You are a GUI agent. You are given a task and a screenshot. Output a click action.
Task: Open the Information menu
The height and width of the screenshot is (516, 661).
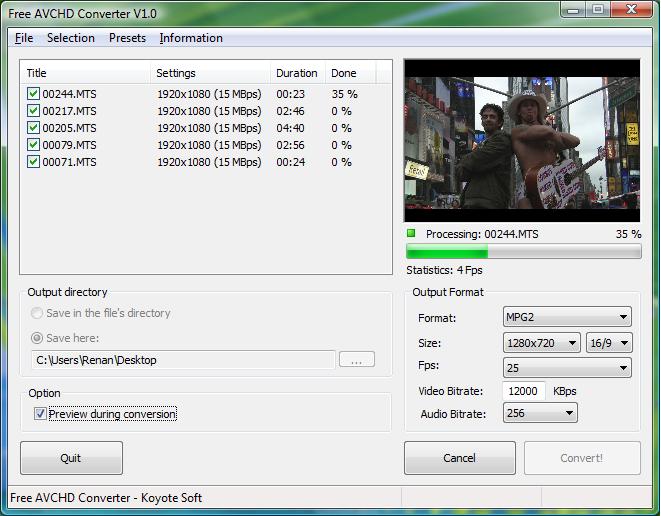click(x=191, y=38)
